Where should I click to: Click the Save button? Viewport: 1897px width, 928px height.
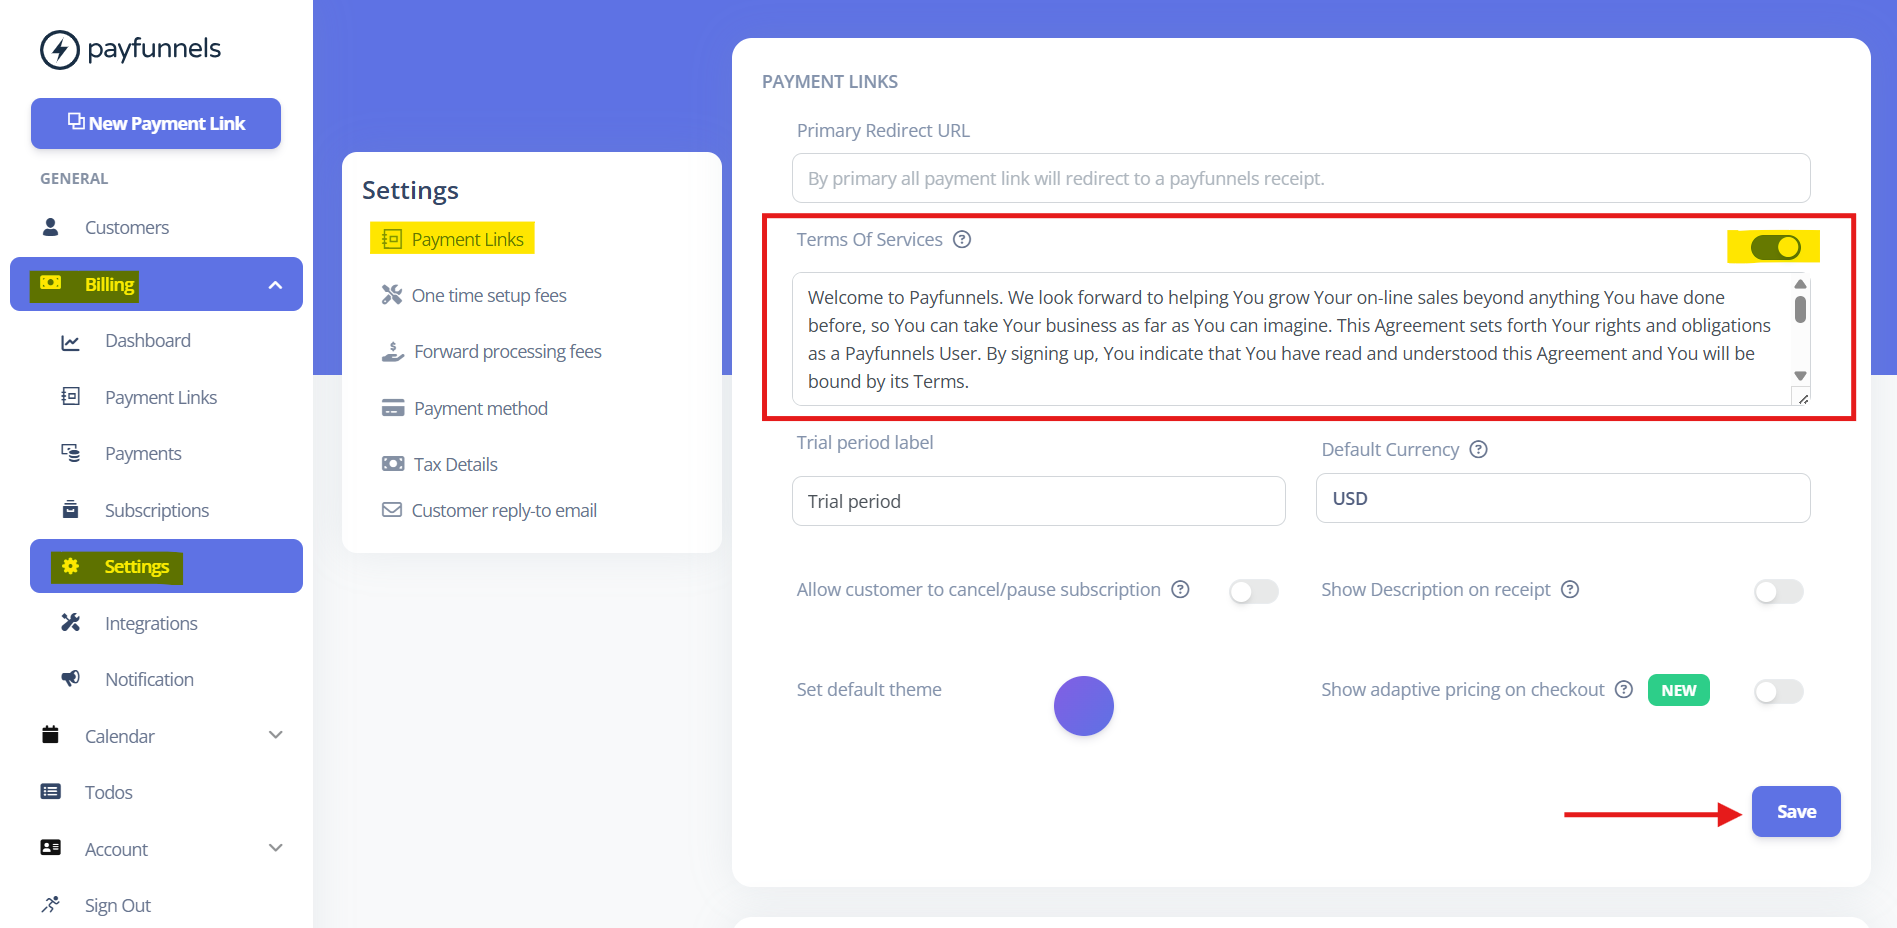tap(1796, 811)
